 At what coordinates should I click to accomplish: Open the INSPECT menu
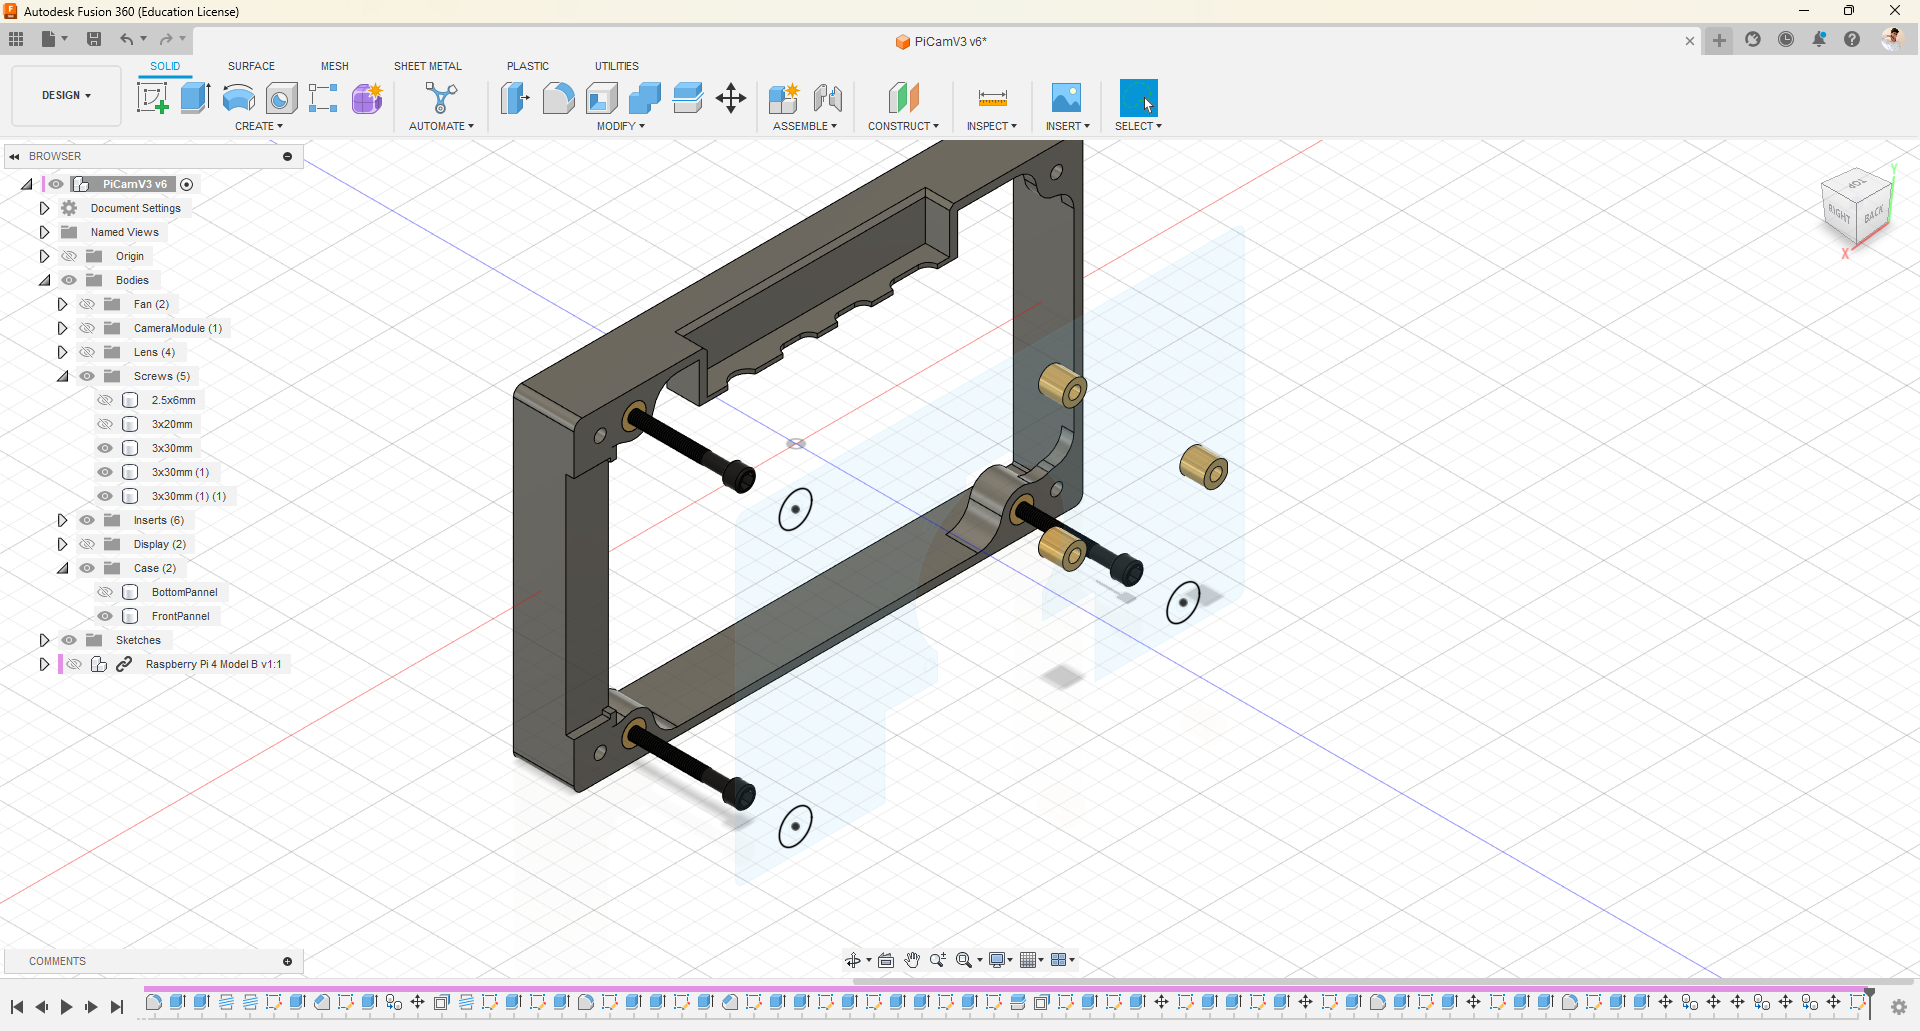click(992, 126)
